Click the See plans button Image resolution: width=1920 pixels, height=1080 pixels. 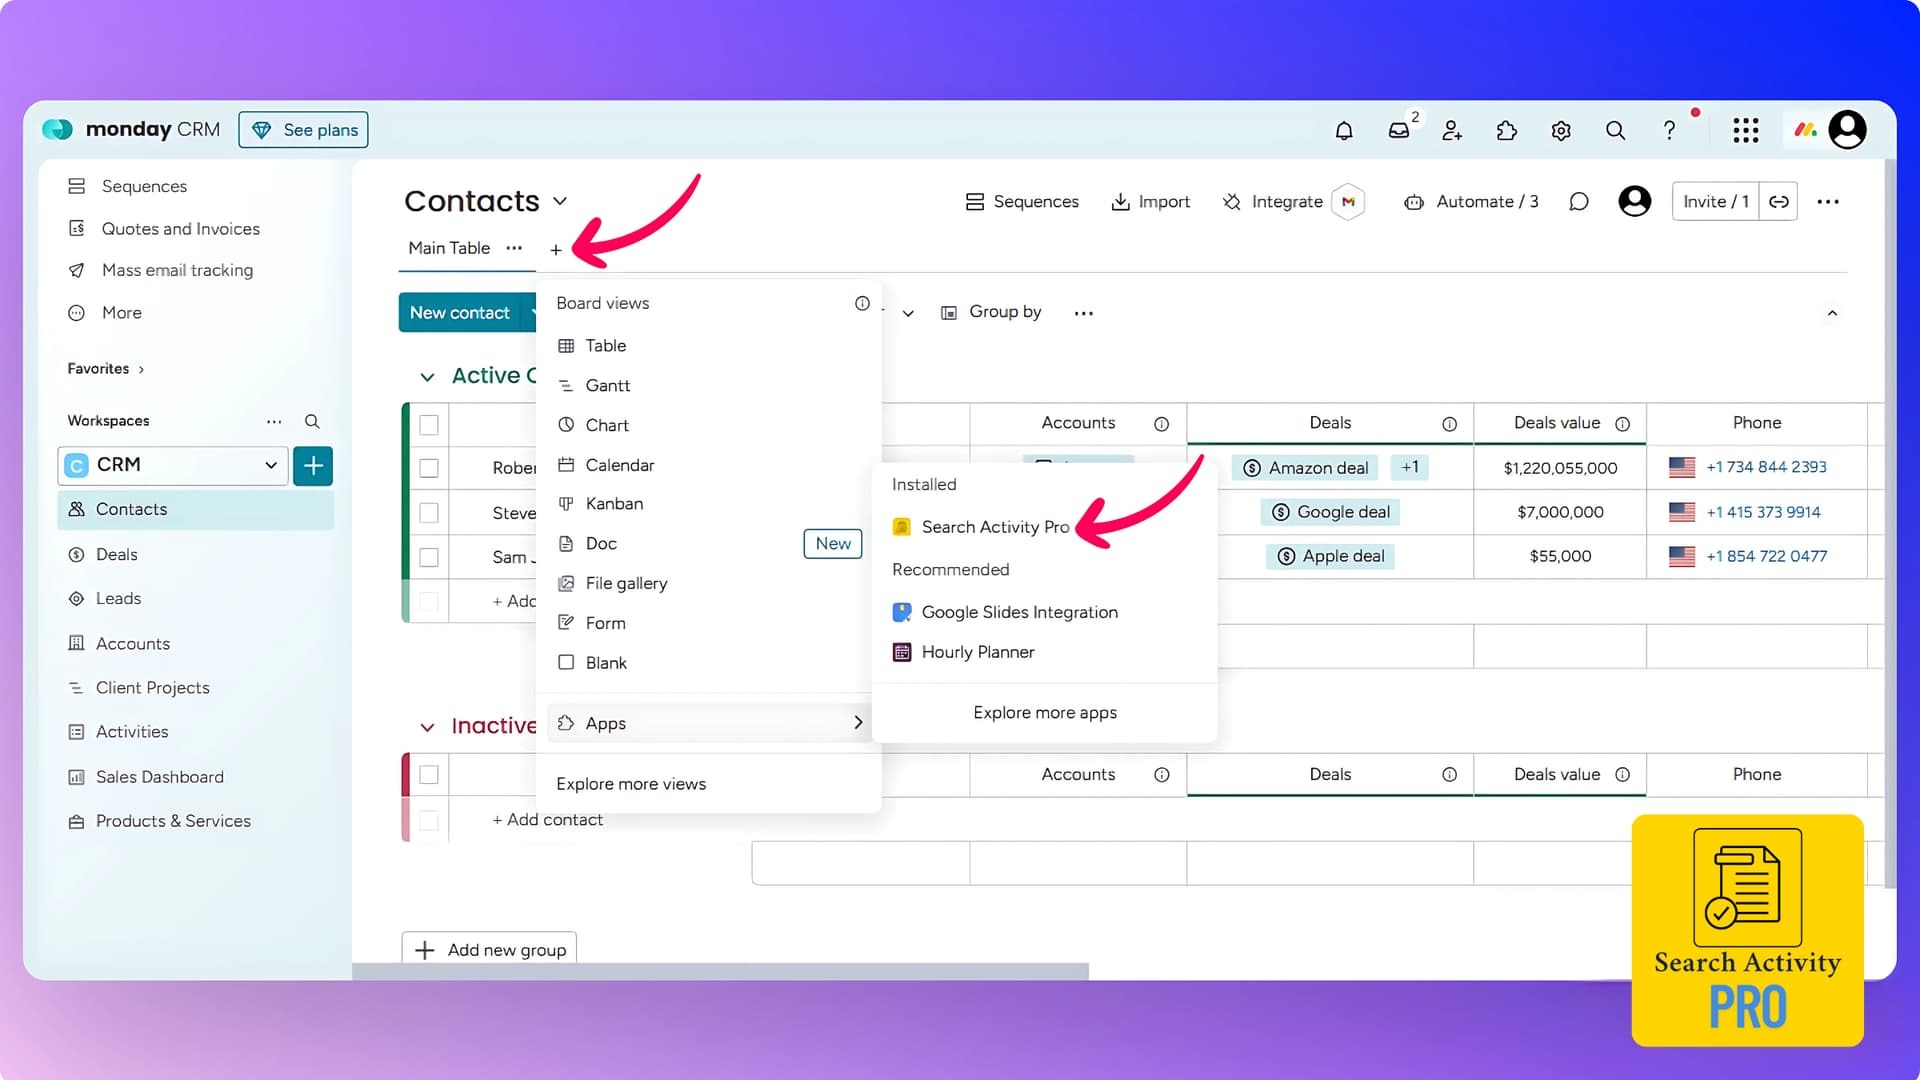pos(303,130)
